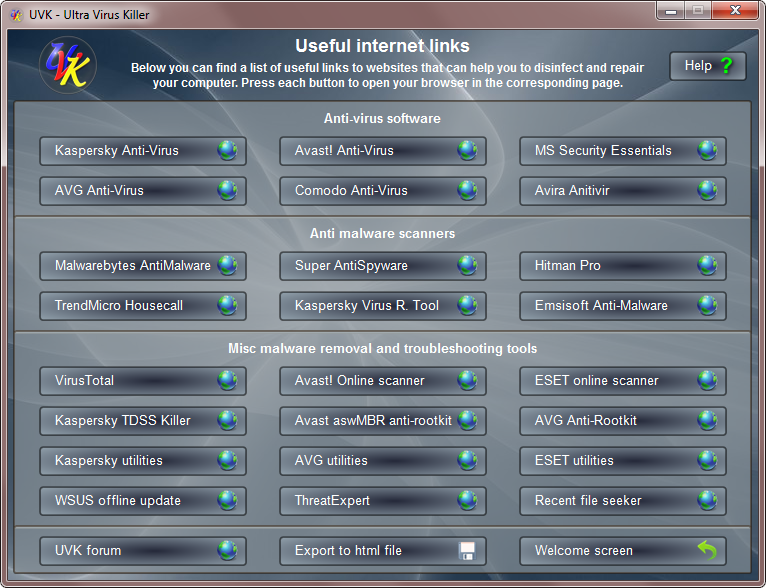Open the ThreatExpert website
The height and width of the screenshot is (588, 766).
383,501
